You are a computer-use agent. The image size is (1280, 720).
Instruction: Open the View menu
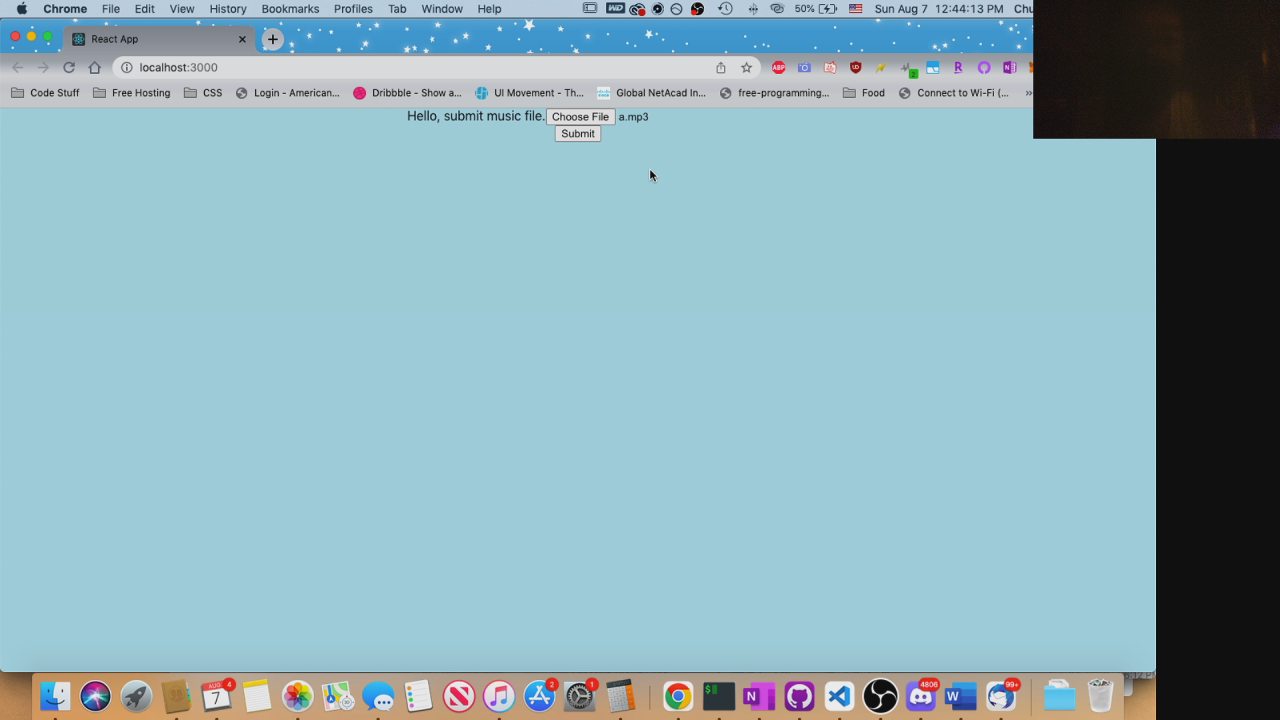point(182,9)
